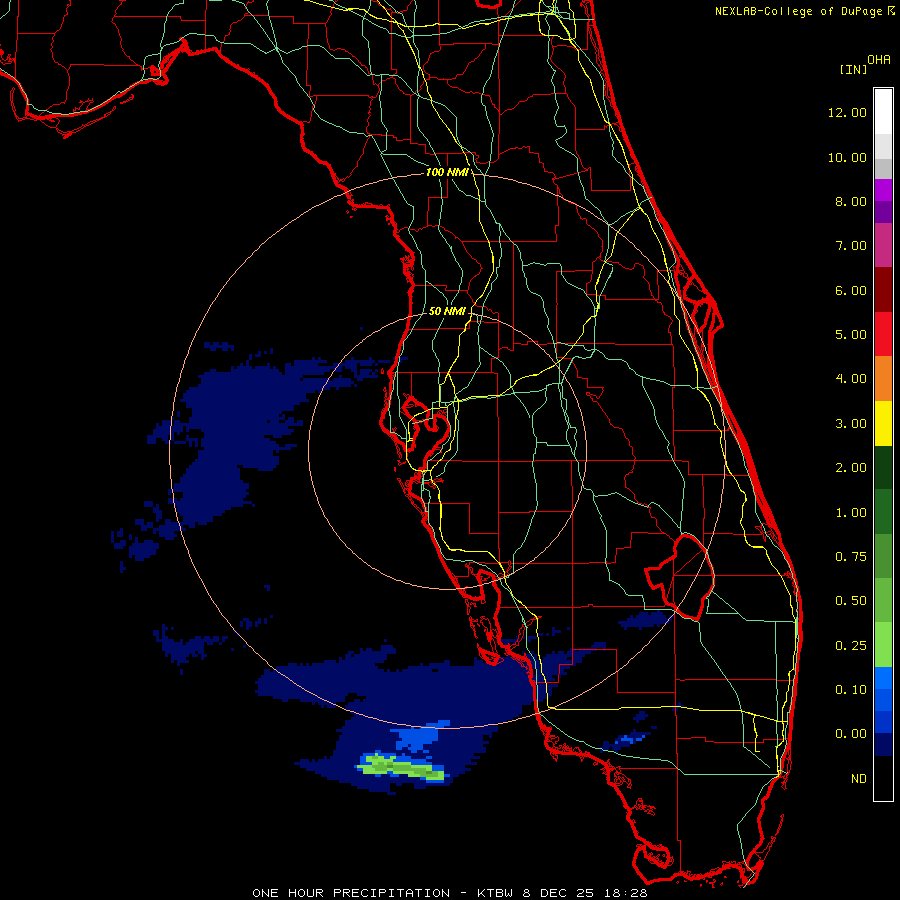This screenshot has height=900, width=900.
Task: Click the 4.00 legend value
Action: point(851,379)
